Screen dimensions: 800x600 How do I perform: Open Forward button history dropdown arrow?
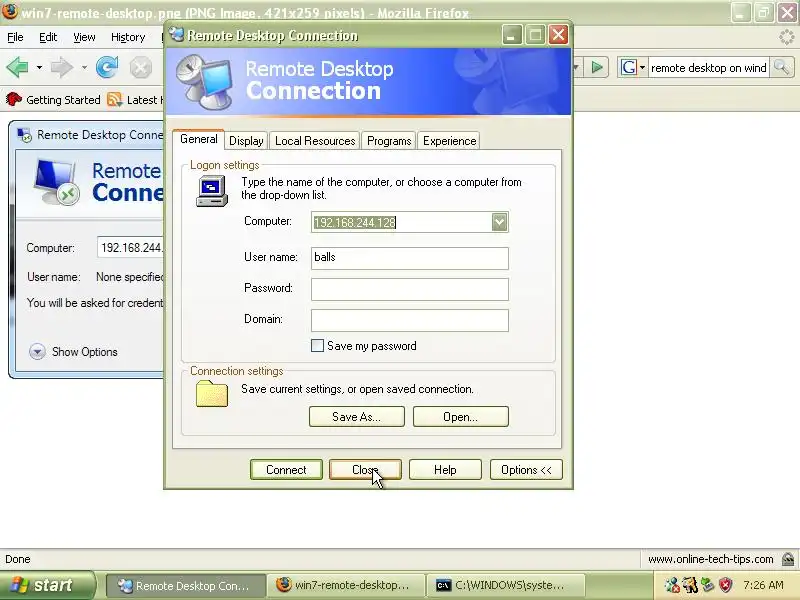tap(84, 67)
